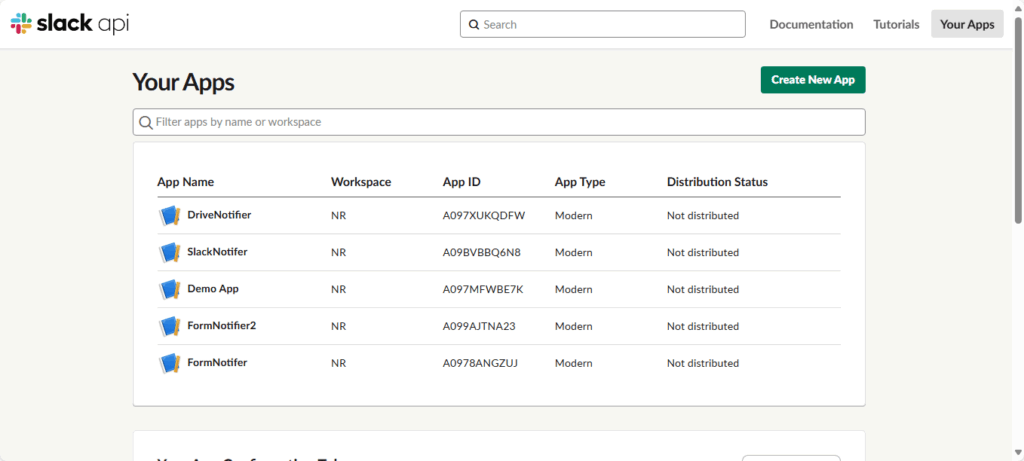The image size is (1024, 461).
Task: Click Not distributed status for Demo App
Action: pos(703,289)
